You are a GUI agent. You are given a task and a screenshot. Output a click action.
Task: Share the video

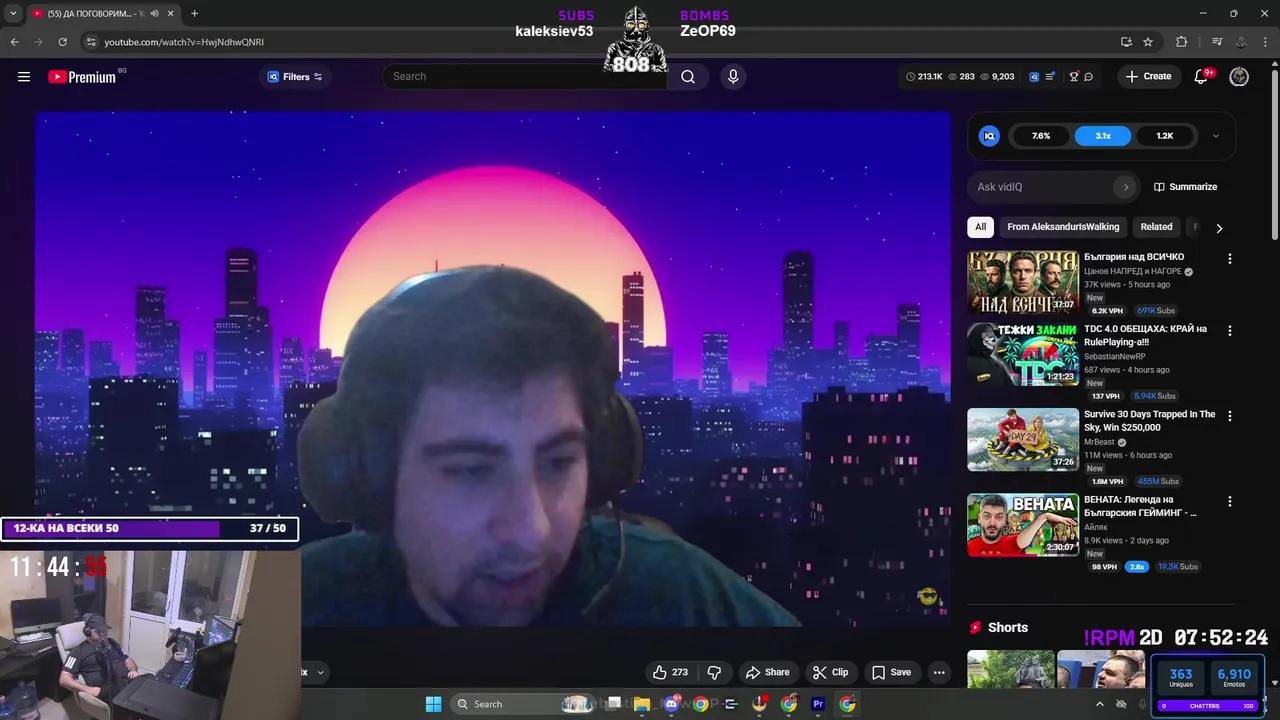point(767,672)
